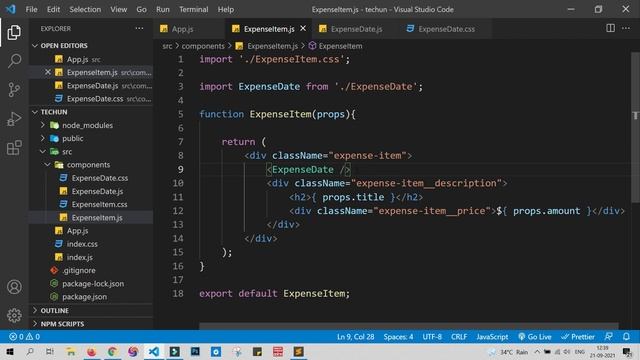The width and height of the screenshot is (640, 360).
Task: Open the Run menu
Action: [x=162, y=9]
